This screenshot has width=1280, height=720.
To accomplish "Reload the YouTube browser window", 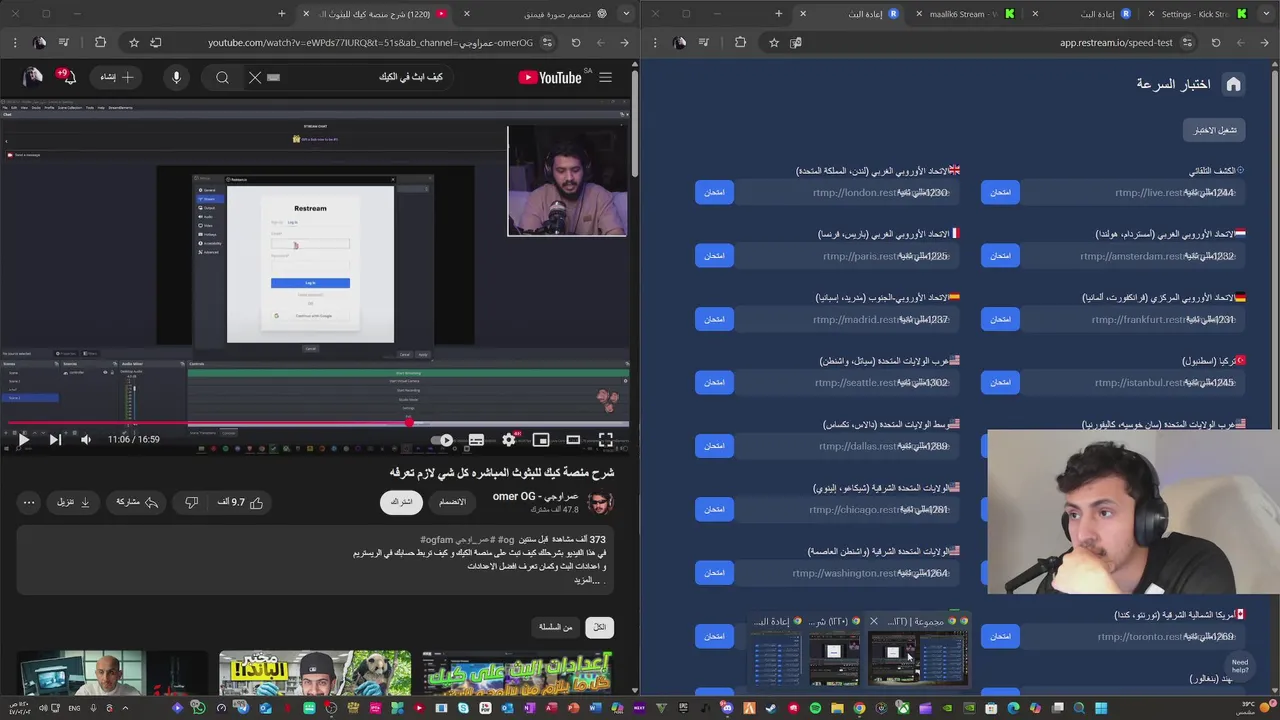I will pyautogui.click(x=576, y=43).
